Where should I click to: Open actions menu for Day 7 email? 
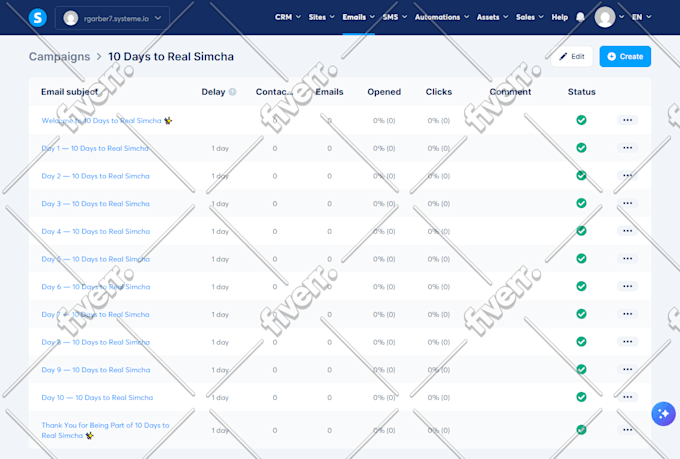[x=627, y=314]
